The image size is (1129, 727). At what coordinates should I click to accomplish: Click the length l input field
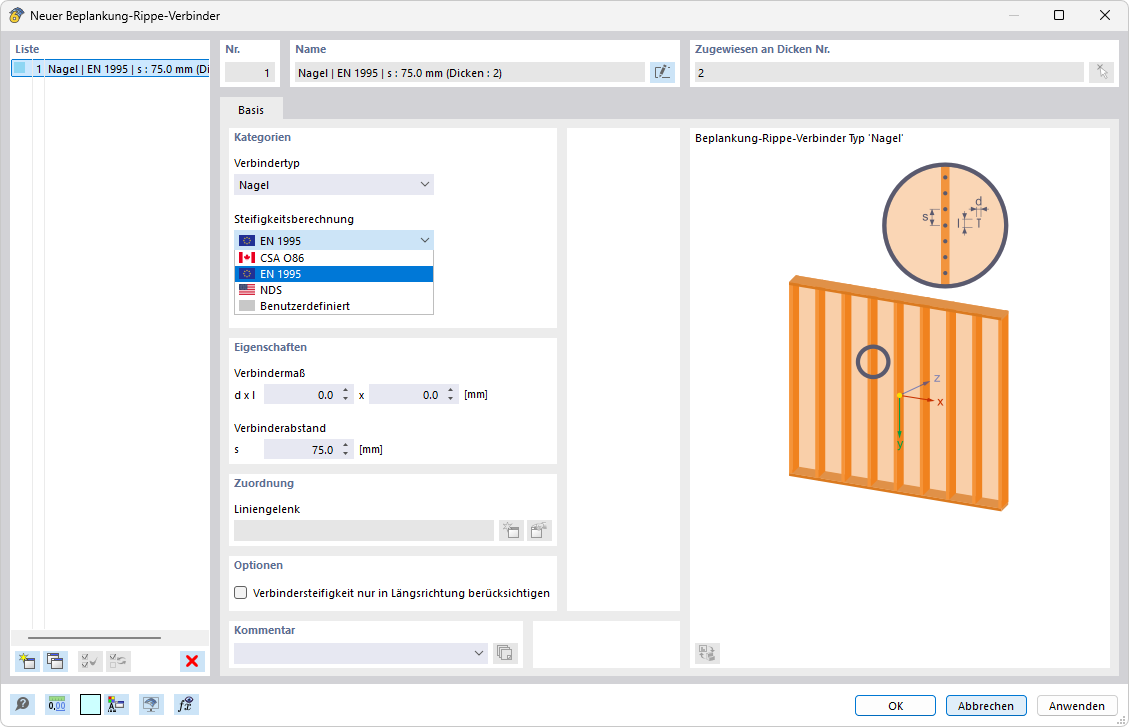pyautogui.click(x=408, y=394)
